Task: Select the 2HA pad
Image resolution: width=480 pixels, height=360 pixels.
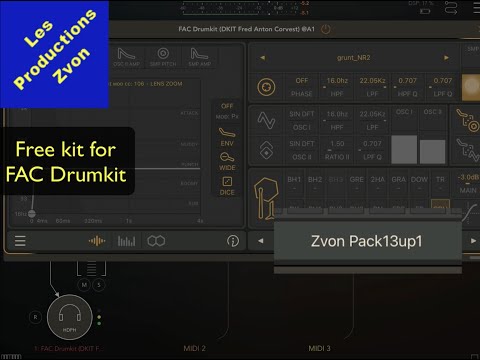Action: pos(378,184)
